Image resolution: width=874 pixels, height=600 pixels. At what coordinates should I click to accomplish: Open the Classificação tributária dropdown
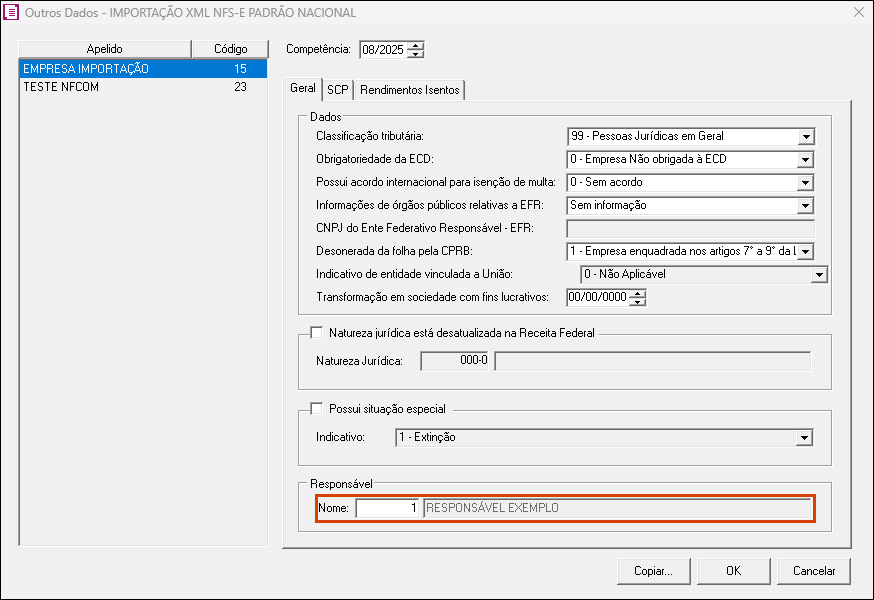pyautogui.click(x=806, y=137)
